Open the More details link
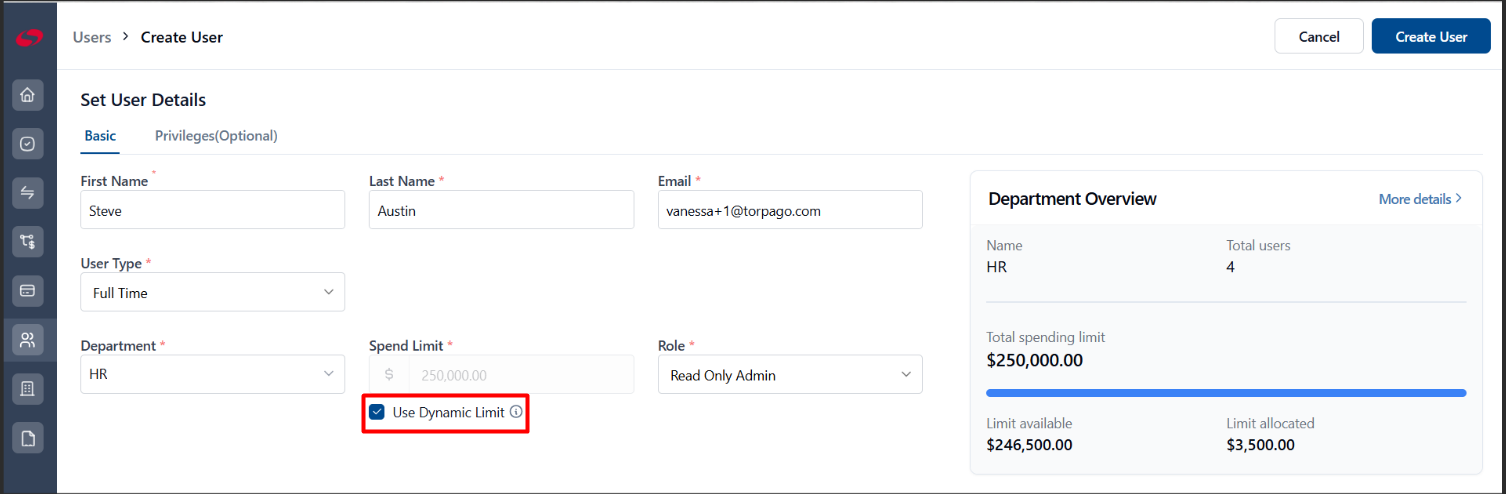The width and height of the screenshot is (1506, 494). (x=1420, y=199)
